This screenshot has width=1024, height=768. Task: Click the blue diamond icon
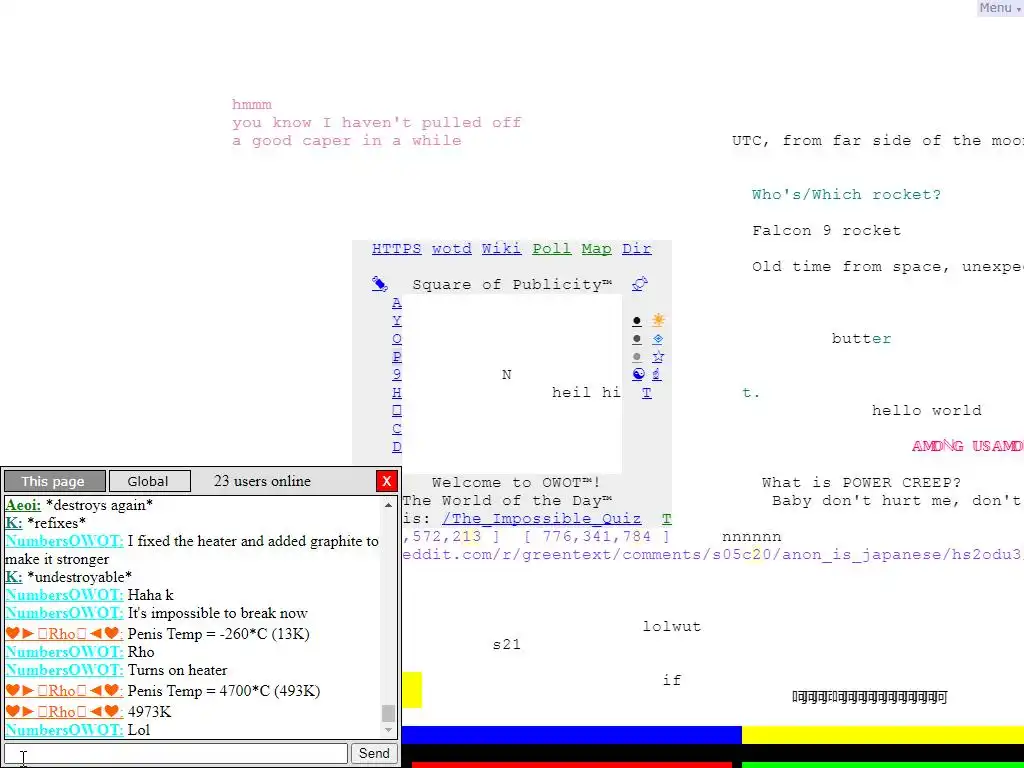pyautogui.click(x=658, y=338)
